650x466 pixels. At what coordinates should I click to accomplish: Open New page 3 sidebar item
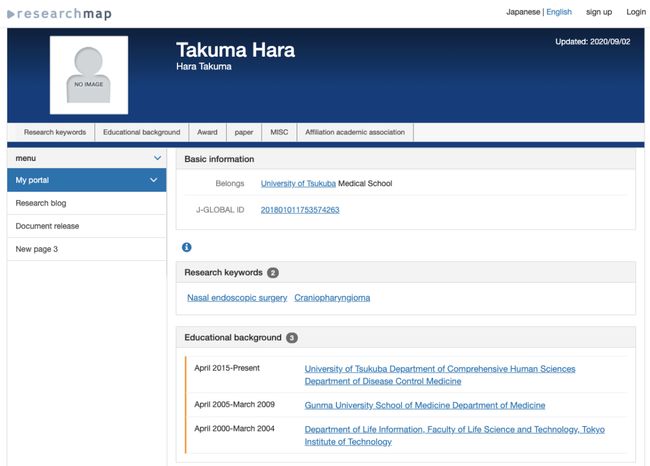37,249
